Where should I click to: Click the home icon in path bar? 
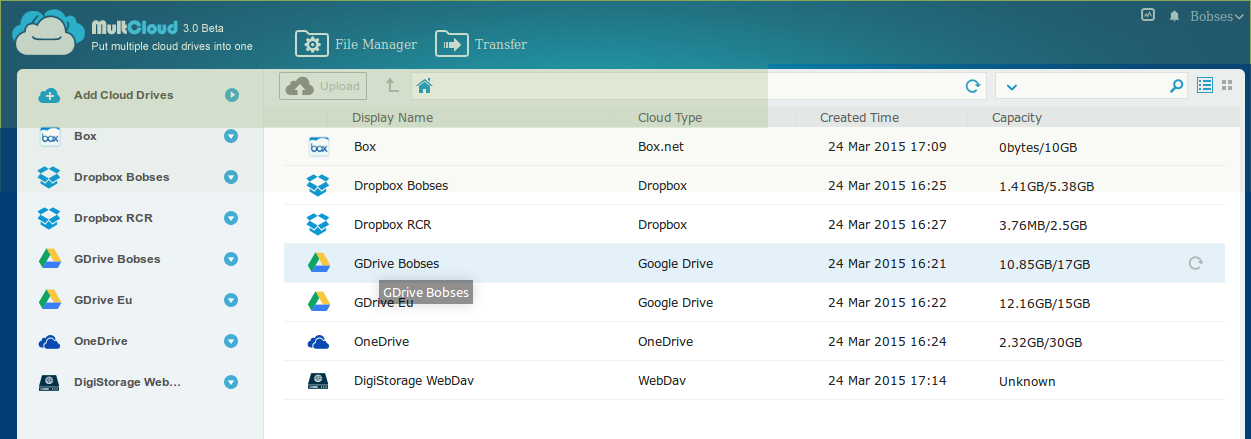[x=424, y=86]
